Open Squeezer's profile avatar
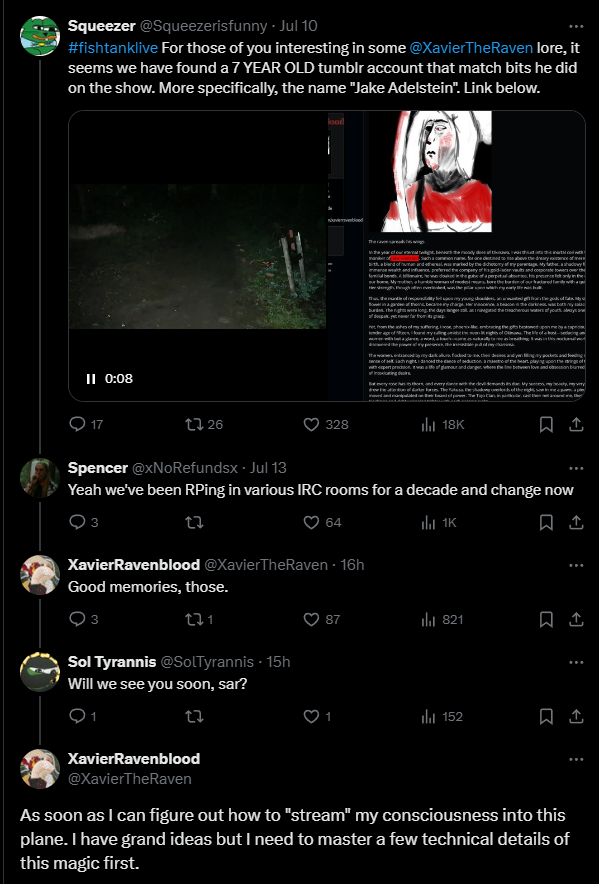This screenshot has height=884, width=599. [x=40, y=36]
